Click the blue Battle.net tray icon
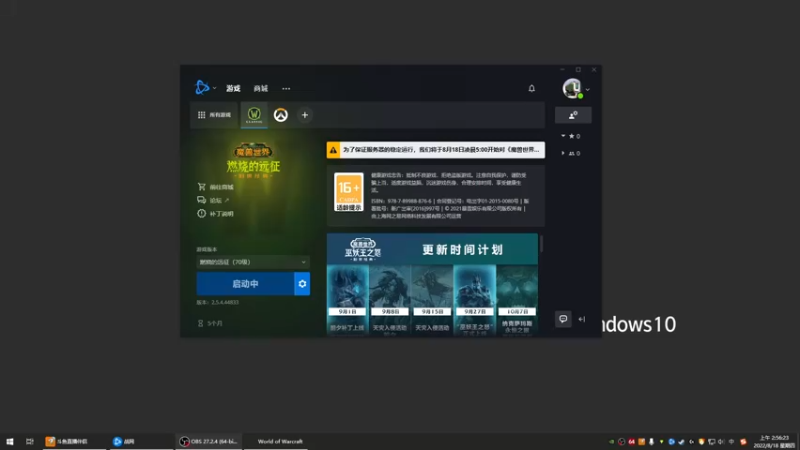Screen dimensions: 800x450 [x=671, y=442]
